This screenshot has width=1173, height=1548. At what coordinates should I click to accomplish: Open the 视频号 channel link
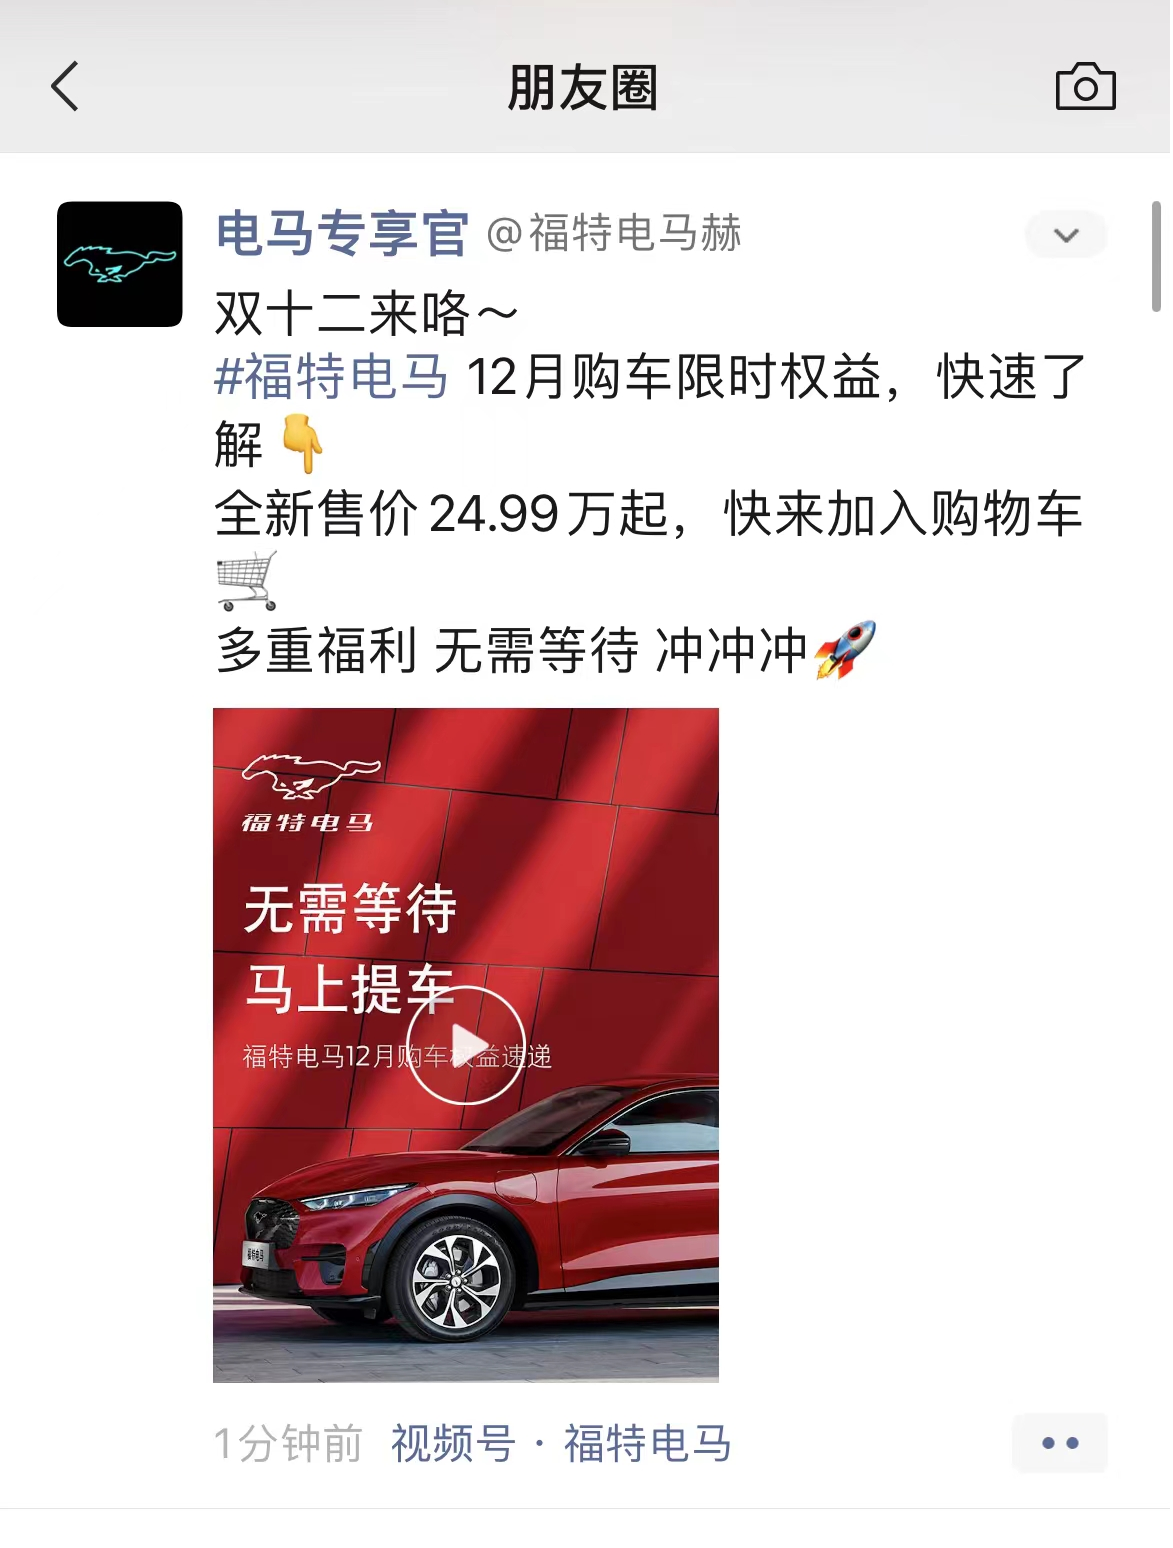(x=453, y=1444)
